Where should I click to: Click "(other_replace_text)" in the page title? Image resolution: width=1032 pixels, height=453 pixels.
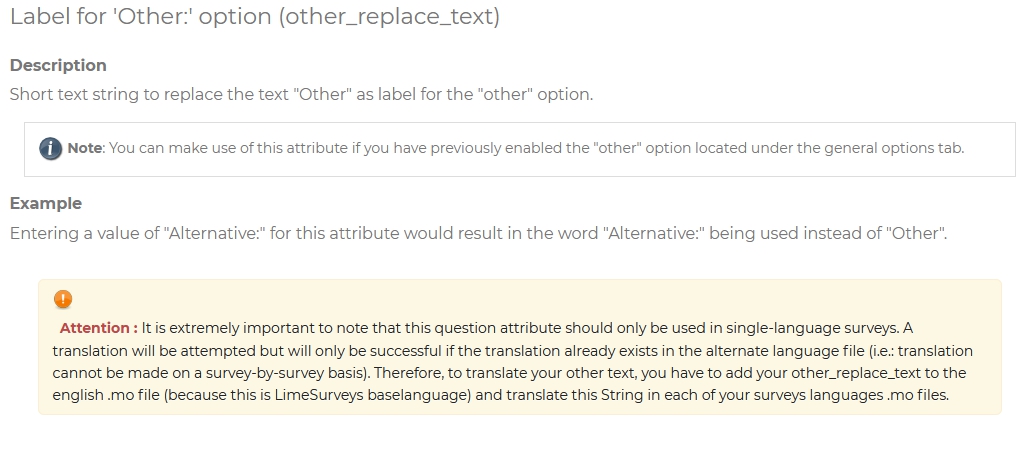[390, 17]
